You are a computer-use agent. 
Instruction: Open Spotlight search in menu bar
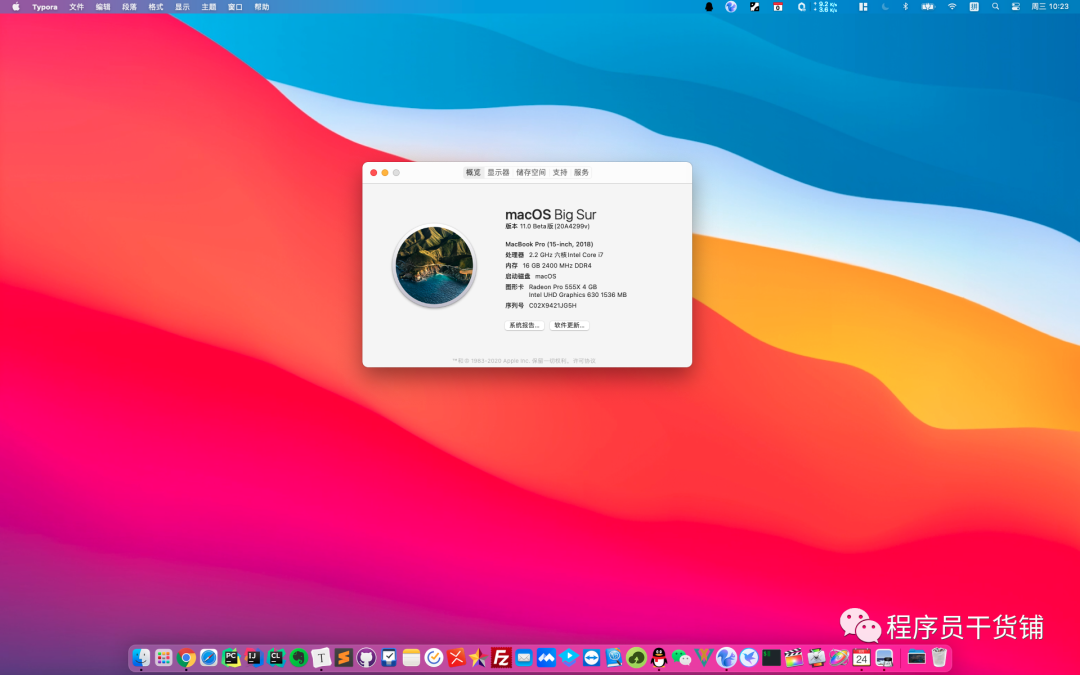tap(995, 6)
